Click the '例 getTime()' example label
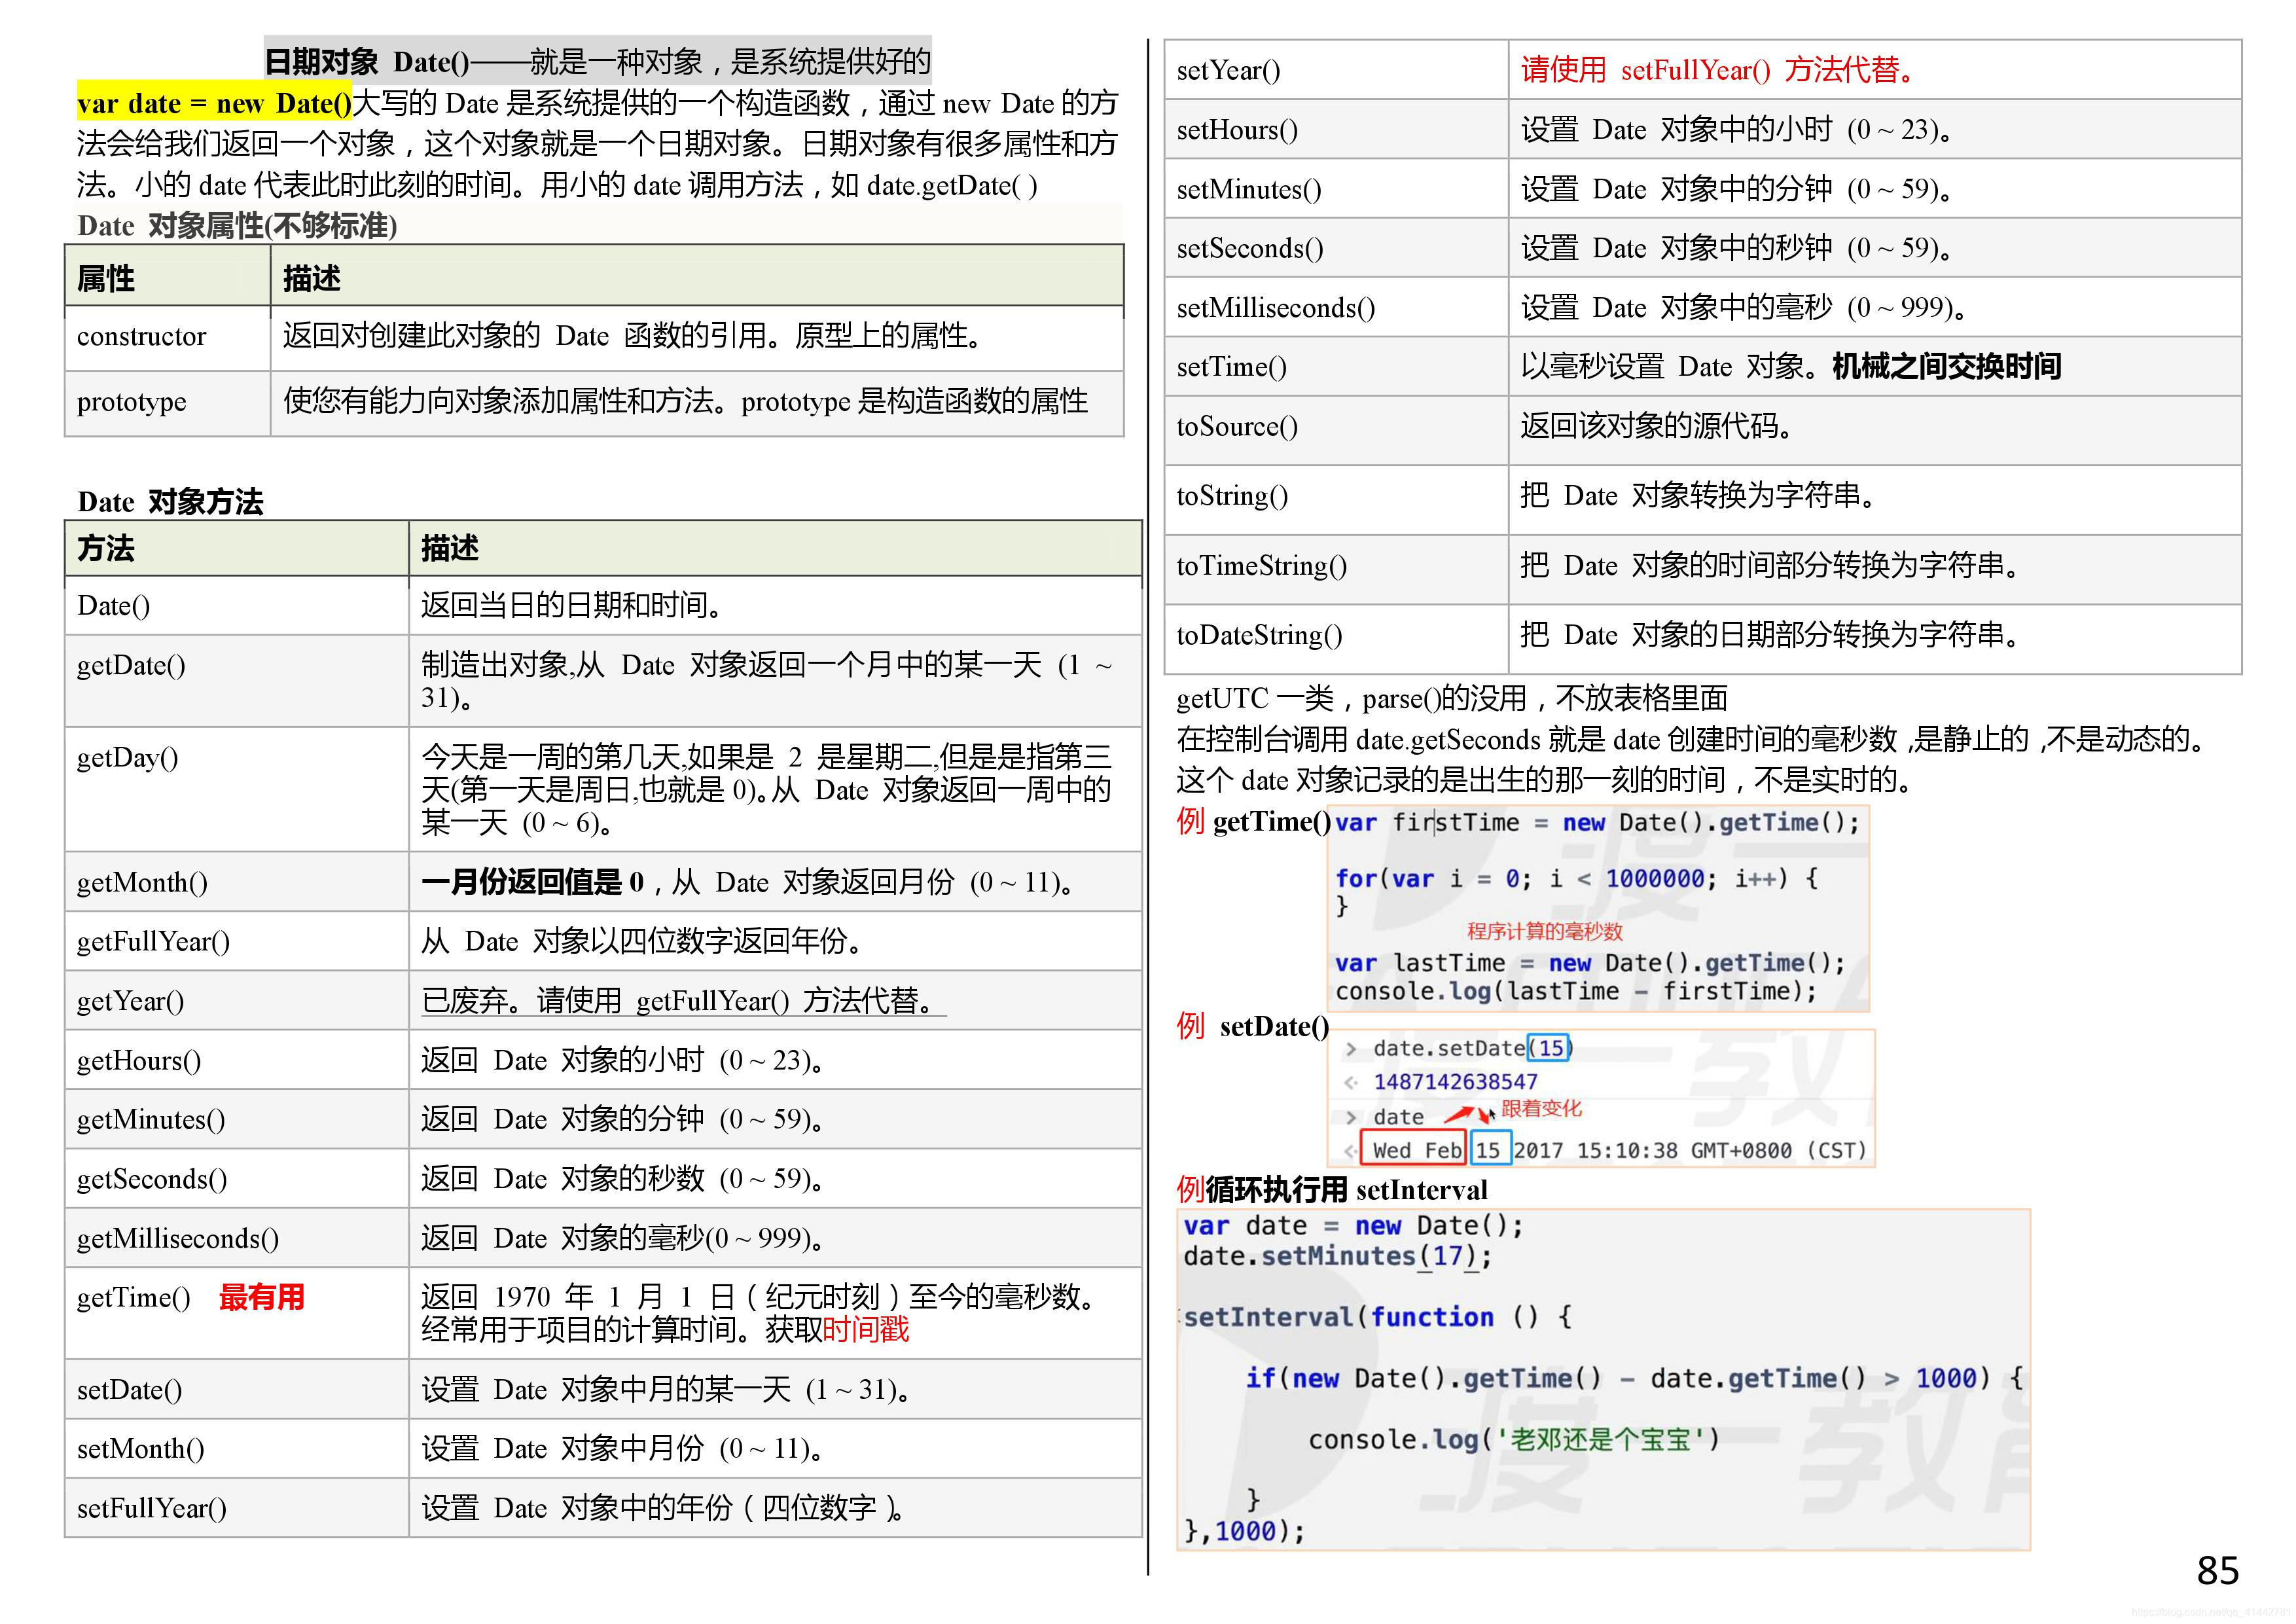 coord(1254,821)
